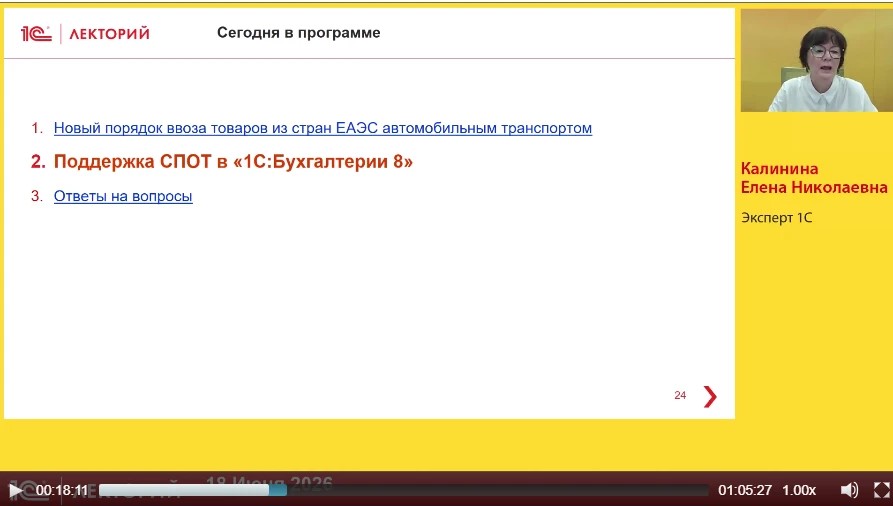Click presenter name Калинина Елена Николаевна
This screenshot has width=893, height=506.
pos(814,178)
